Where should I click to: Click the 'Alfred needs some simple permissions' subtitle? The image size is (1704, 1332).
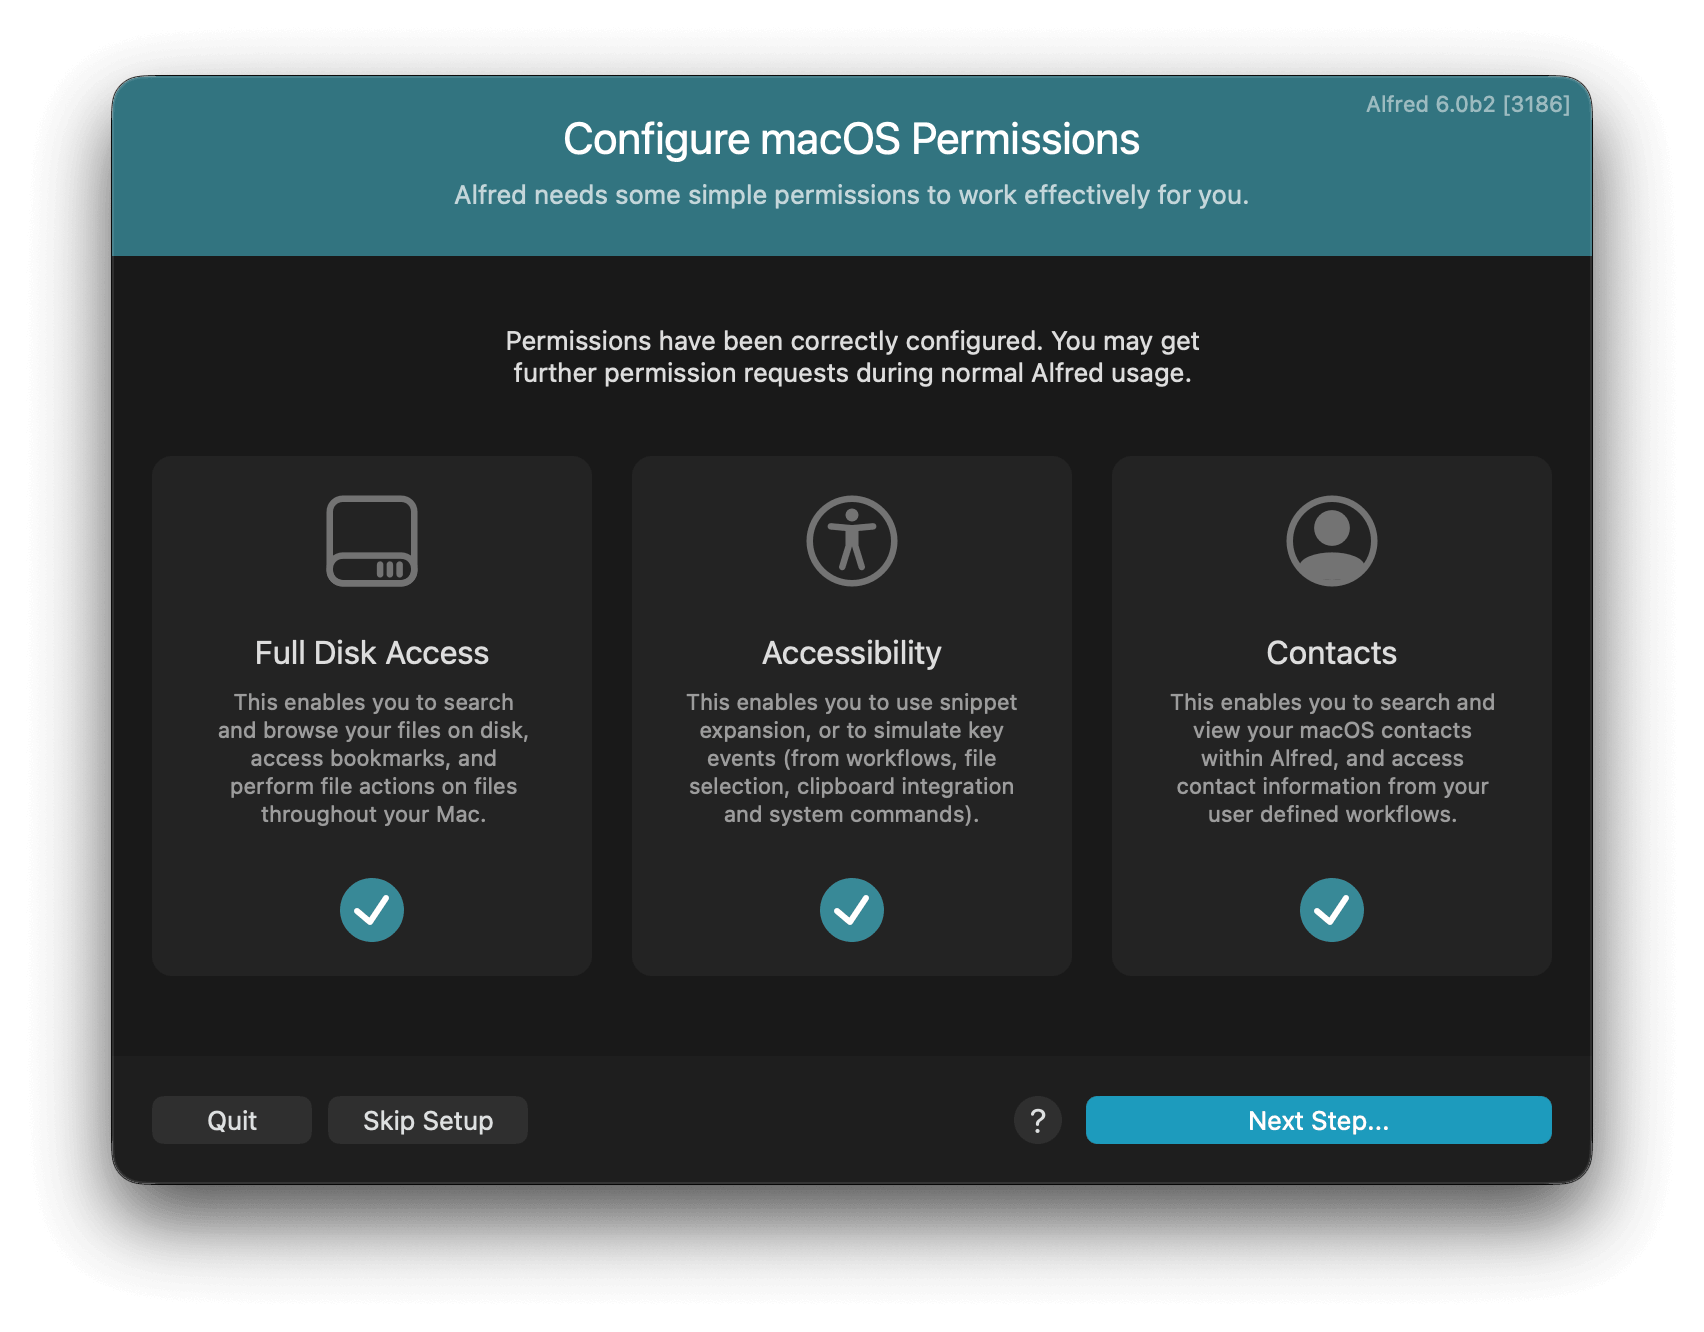click(852, 195)
